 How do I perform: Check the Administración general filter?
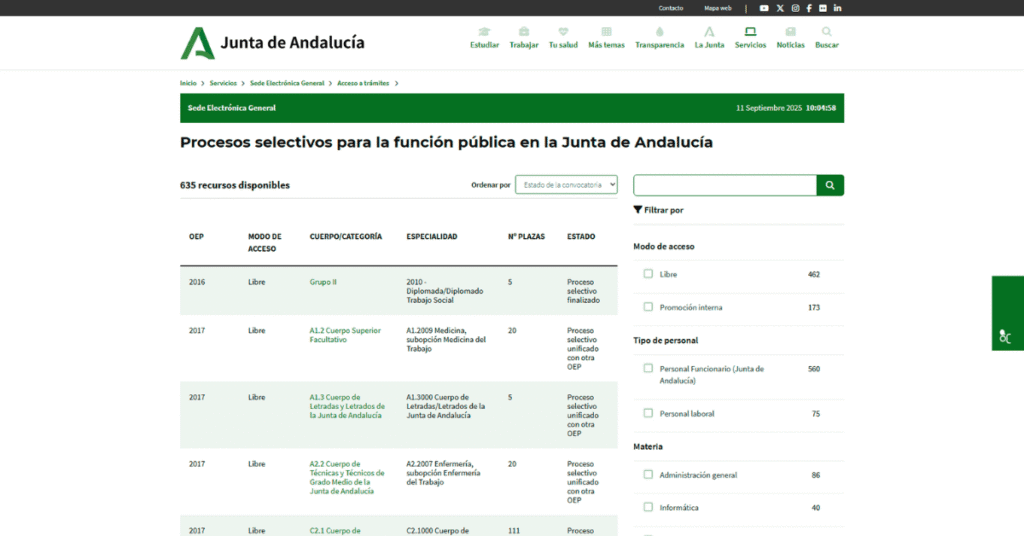(x=648, y=475)
